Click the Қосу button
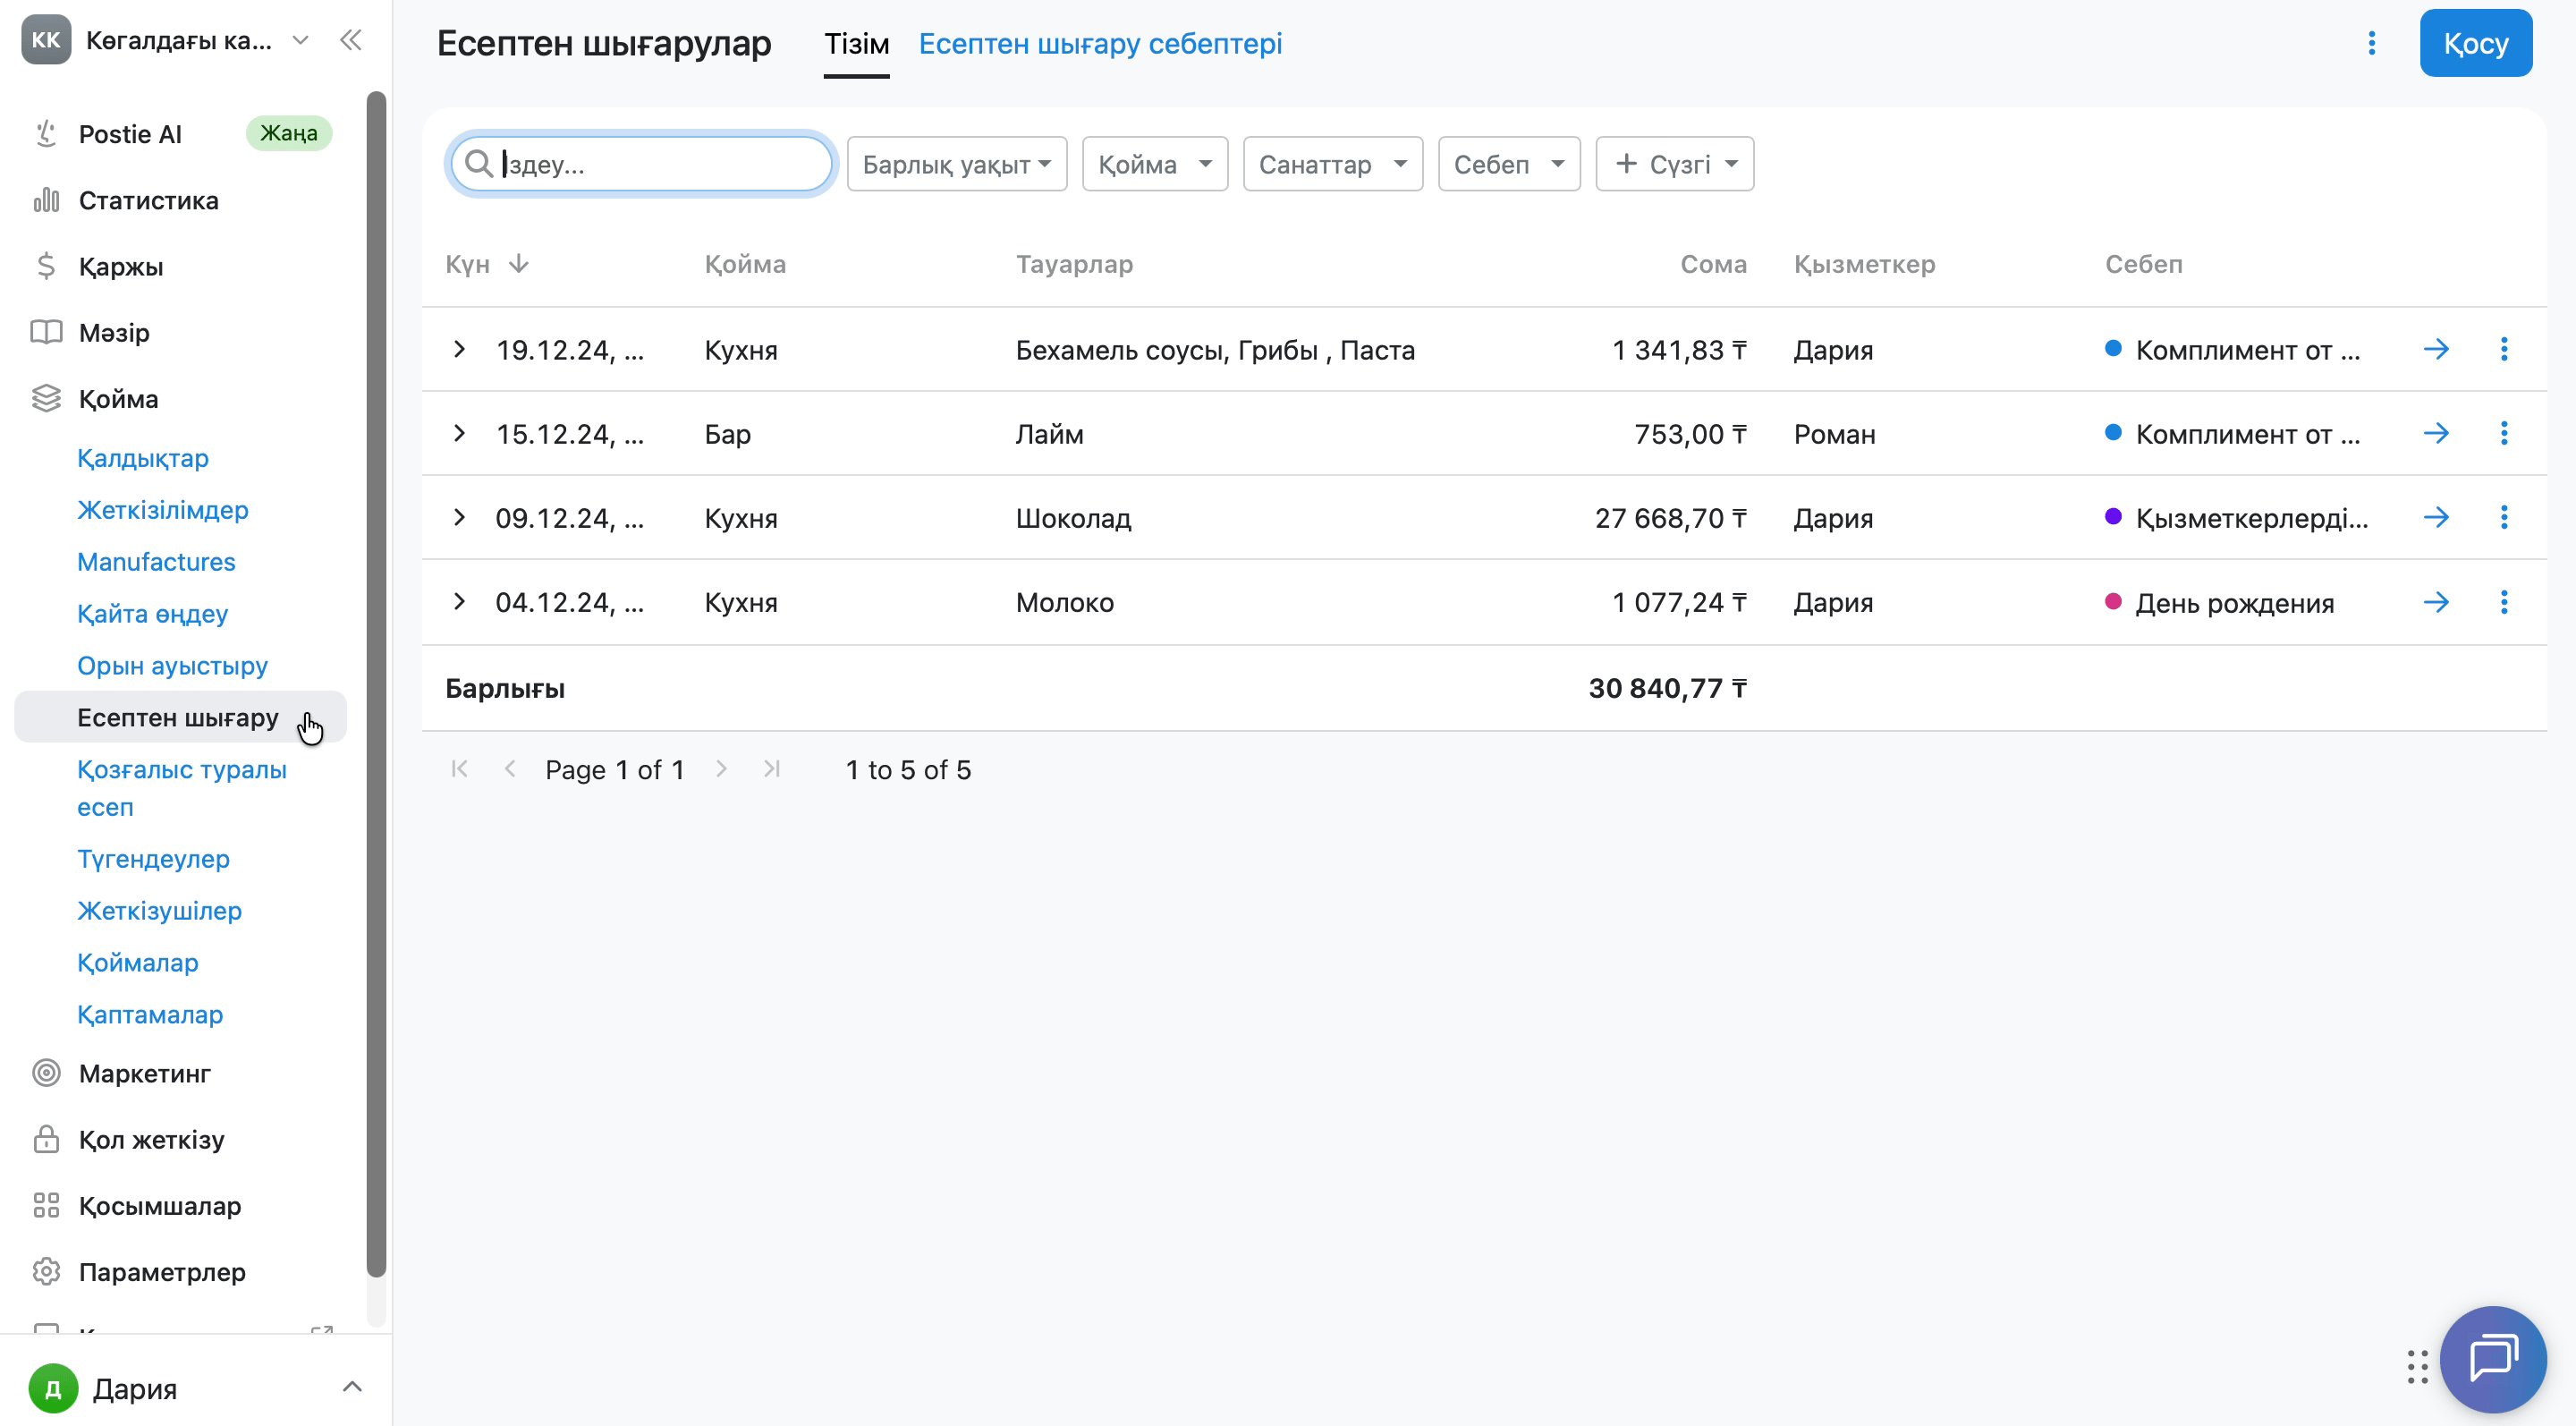The image size is (2576, 1426). tap(2475, 43)
